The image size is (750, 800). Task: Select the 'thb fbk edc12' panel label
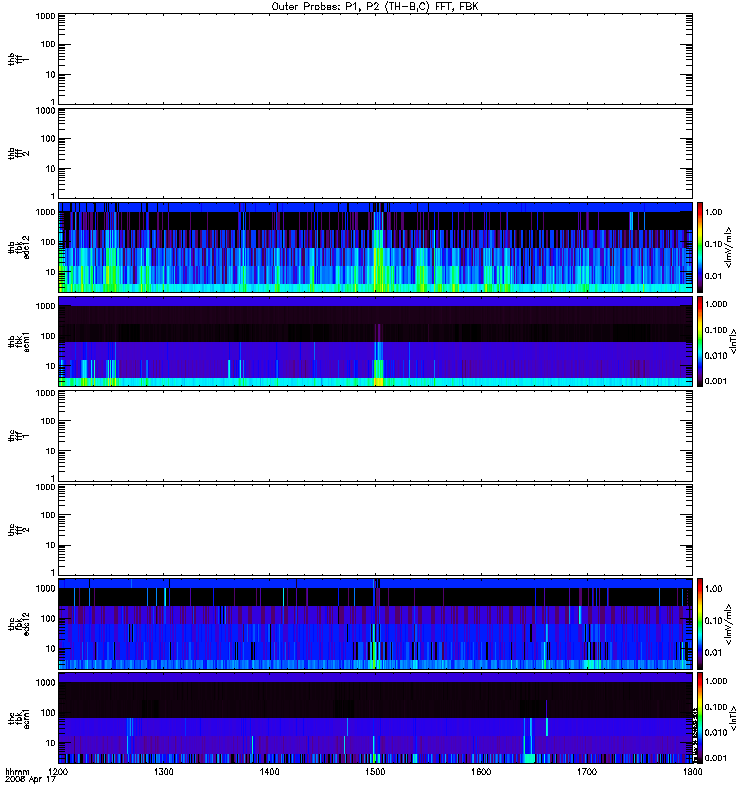[x=18, y=247]
